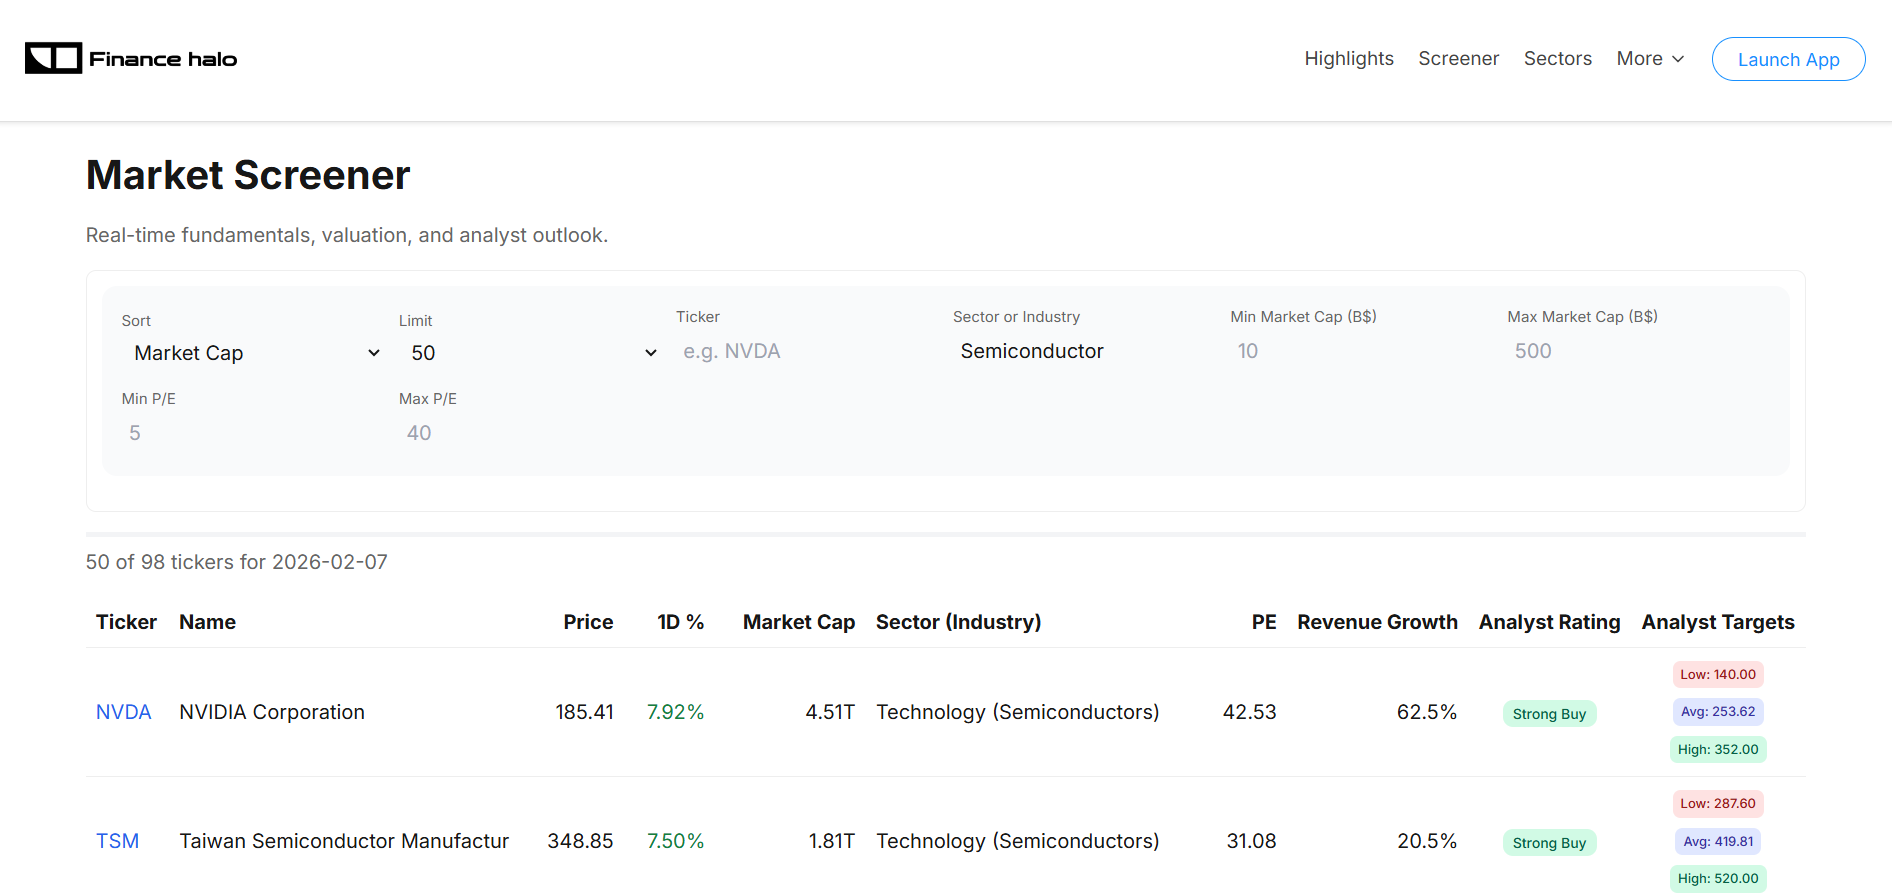Click TSM Low: 287.60 target badge
Viewport: 1892px width, 893px height.
click(1717, 803)
